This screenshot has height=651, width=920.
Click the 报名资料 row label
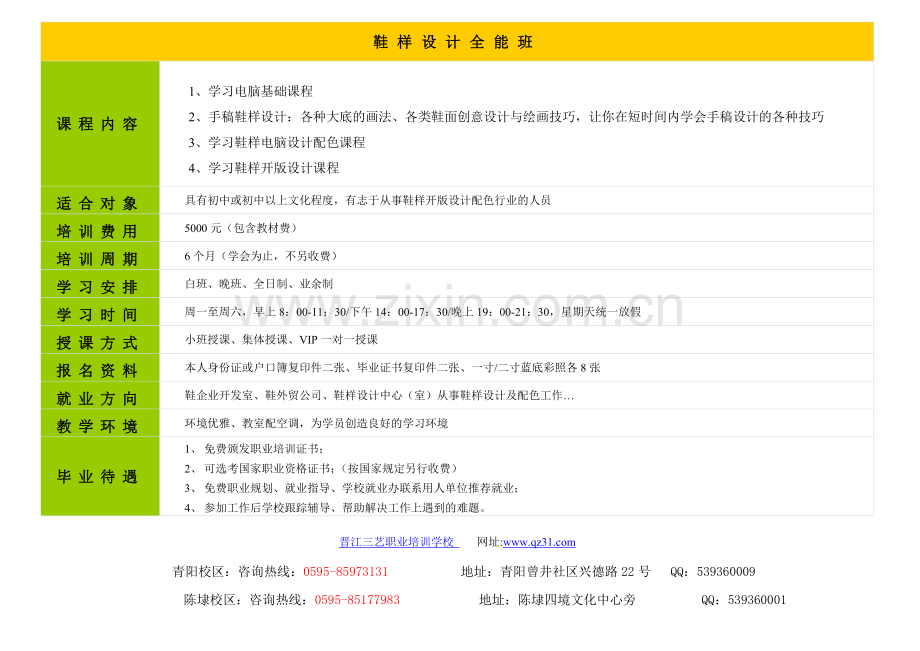click(x=98, y=370)
